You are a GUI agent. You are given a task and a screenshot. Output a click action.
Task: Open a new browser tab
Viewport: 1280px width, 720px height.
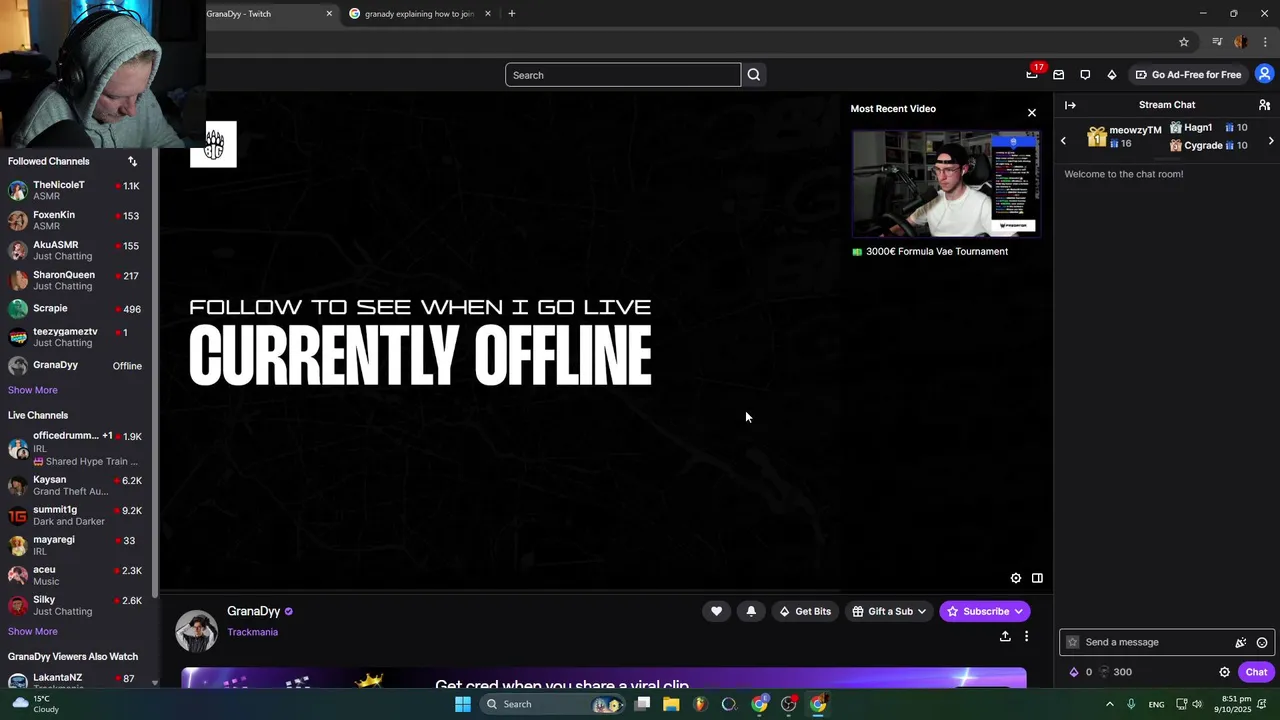point(511,14)
